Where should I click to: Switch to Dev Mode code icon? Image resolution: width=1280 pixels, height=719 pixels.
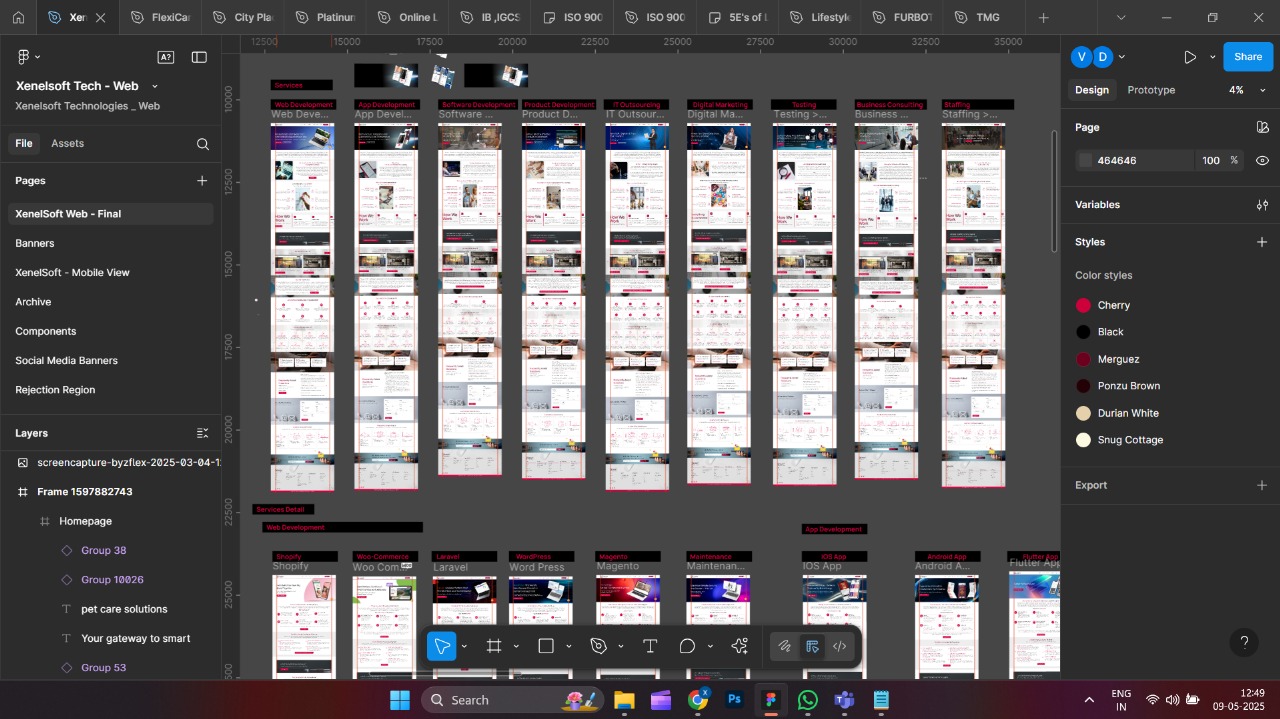point(840,646)
